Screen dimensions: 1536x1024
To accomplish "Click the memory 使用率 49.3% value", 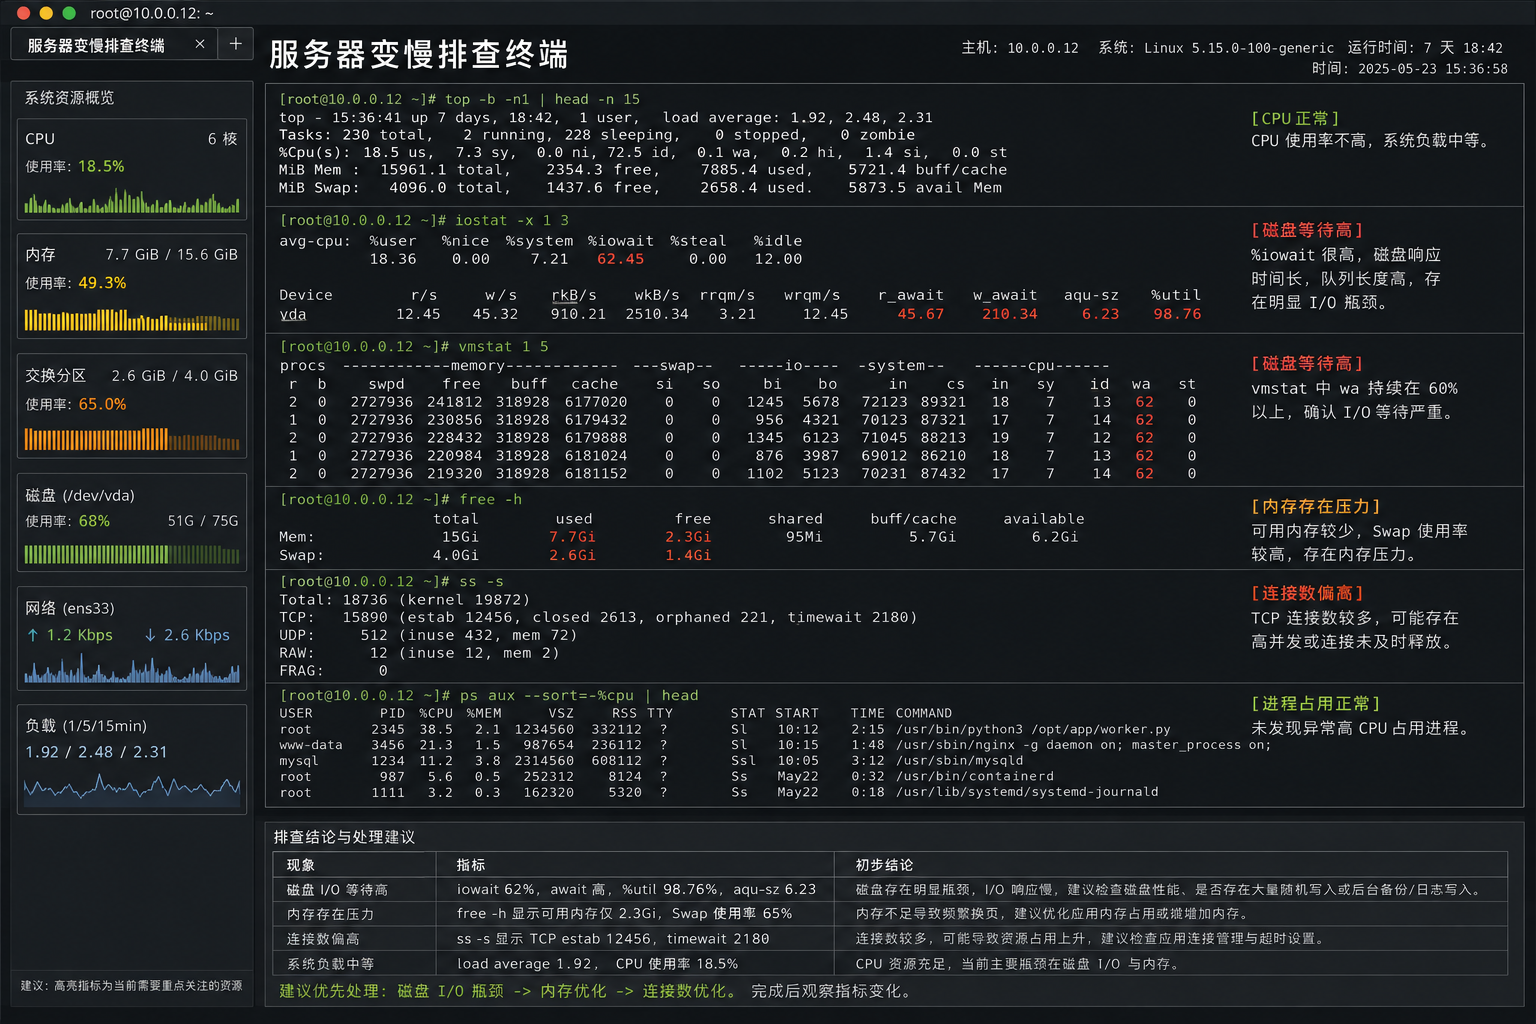I will (102, 283).
